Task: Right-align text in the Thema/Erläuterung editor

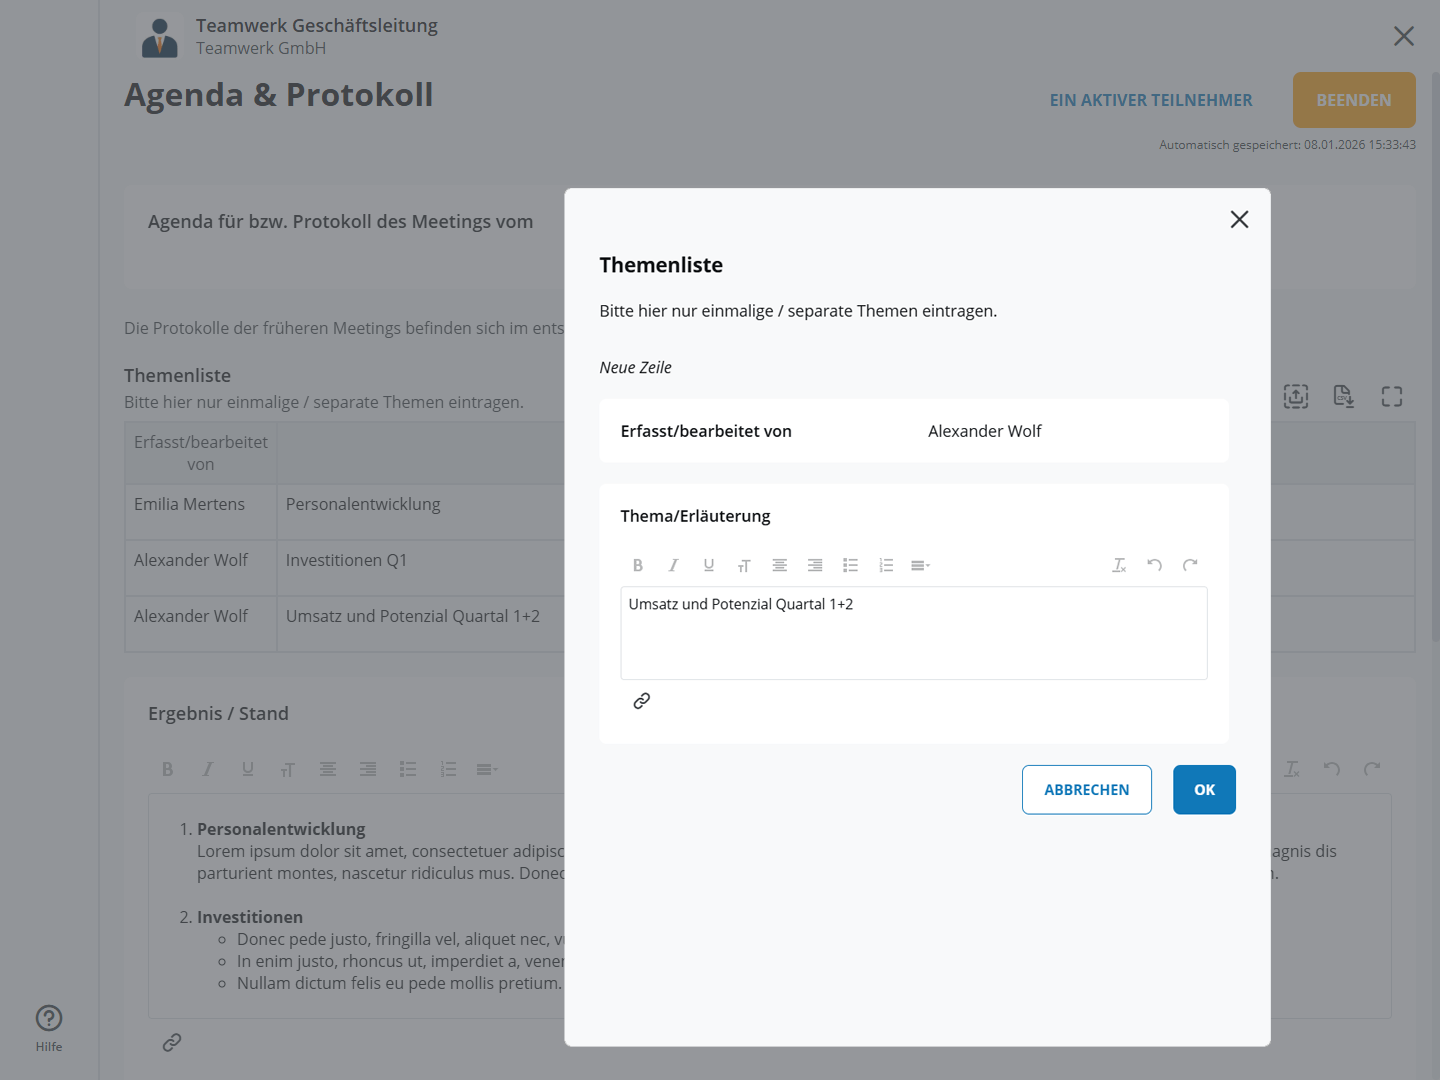Action: pos(815,565)
